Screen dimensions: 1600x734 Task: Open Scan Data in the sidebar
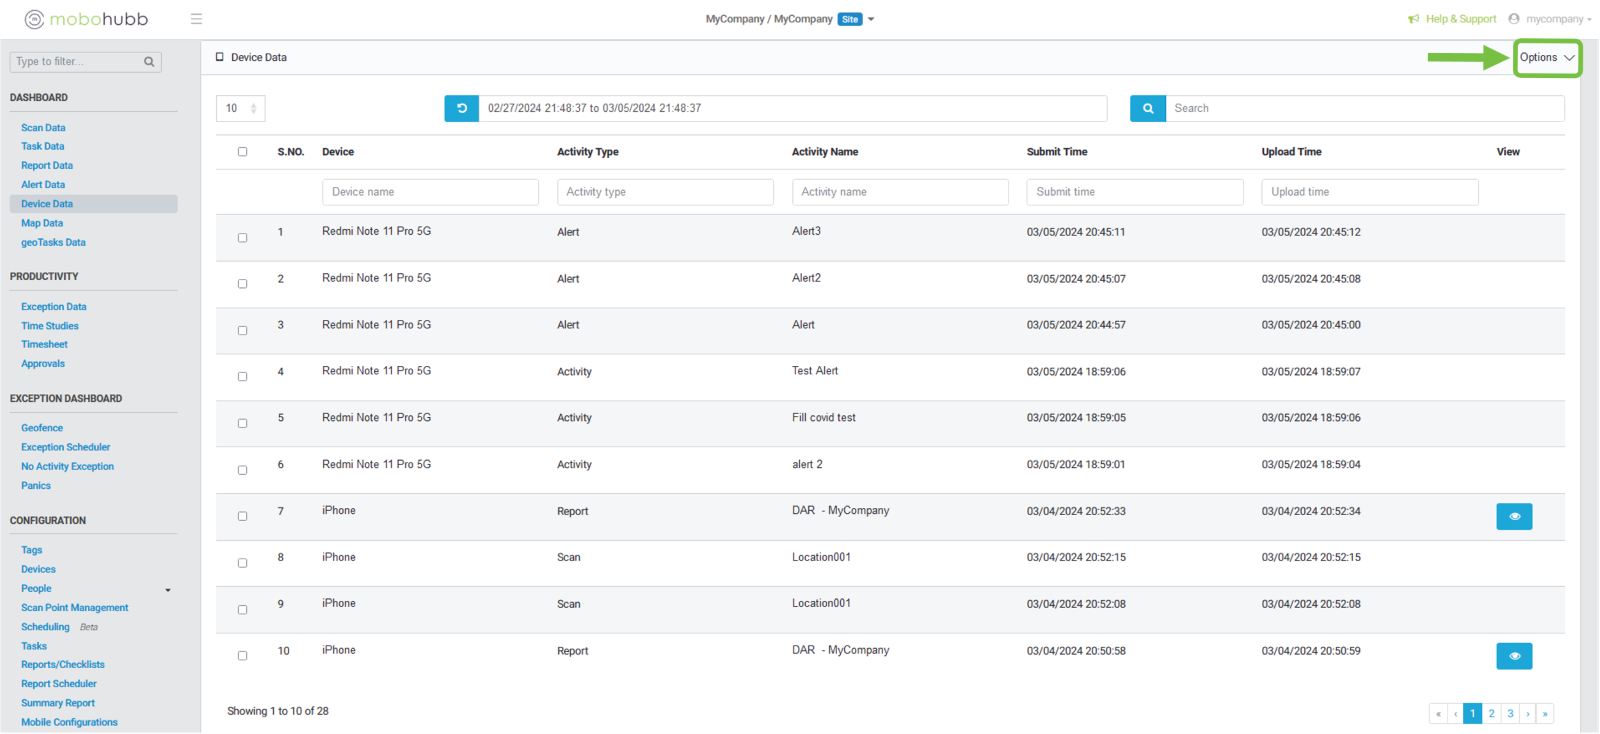click(x=43, y=128)
